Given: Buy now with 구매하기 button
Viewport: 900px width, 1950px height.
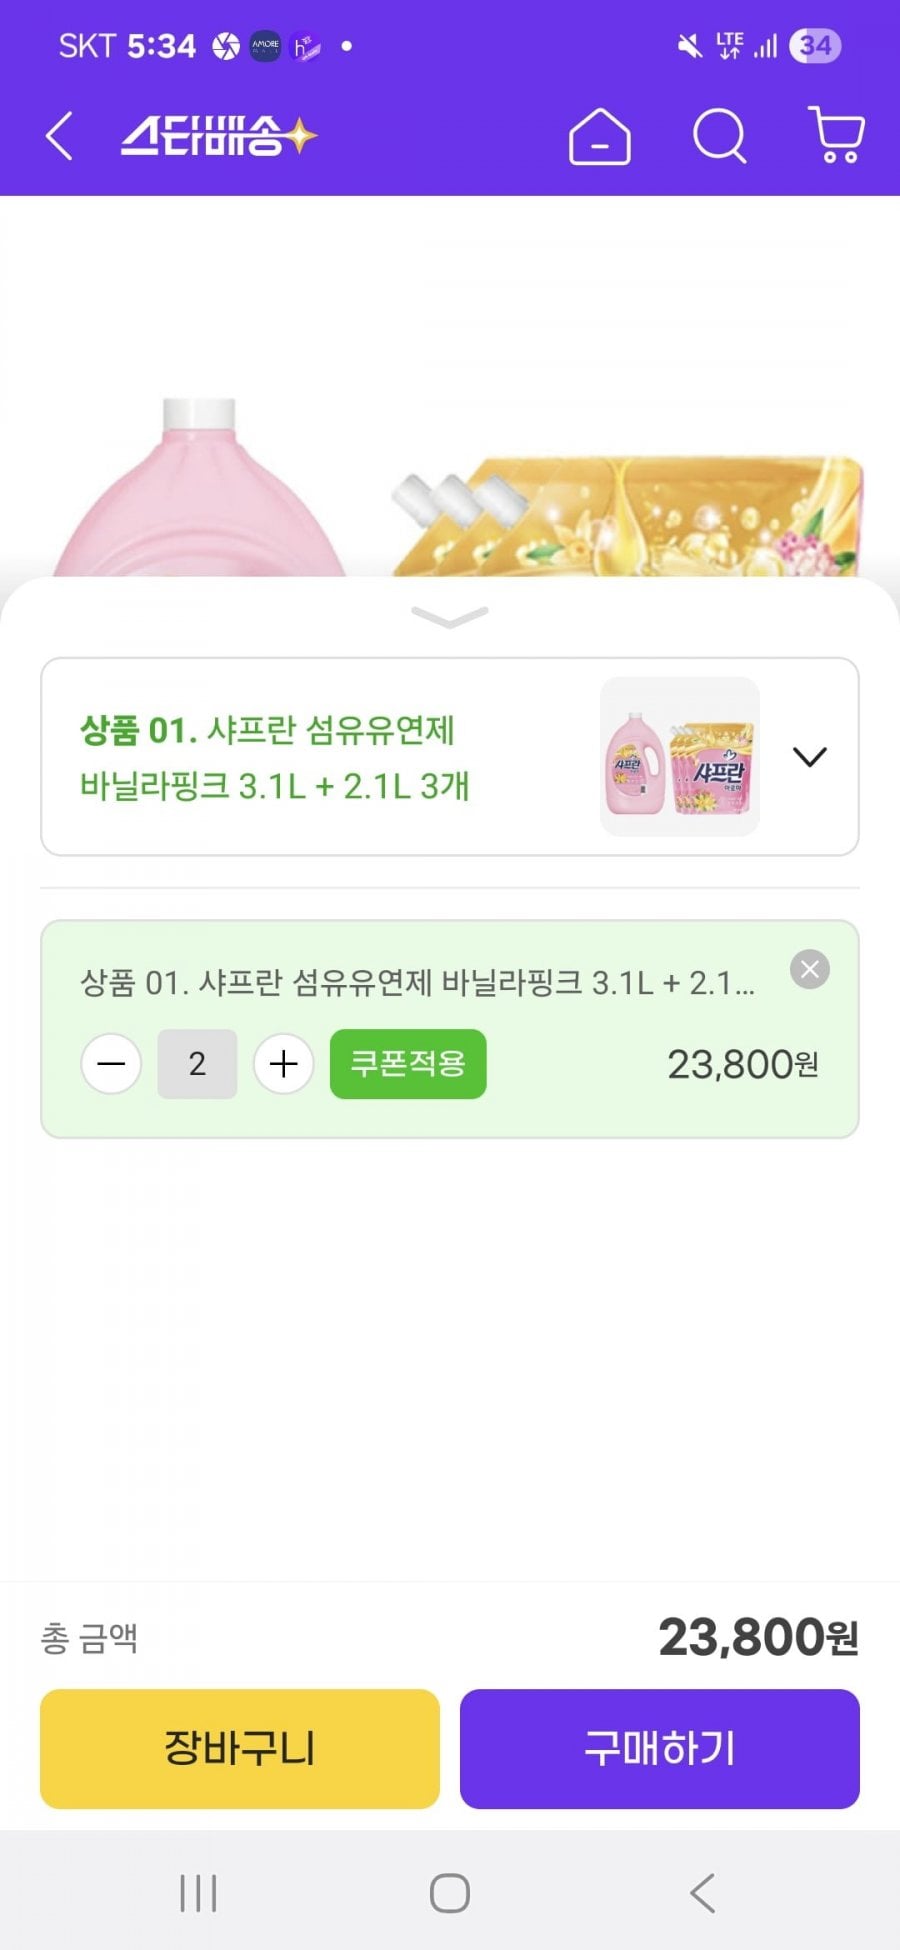Looking at the screenshot, I should point(660,1749).
